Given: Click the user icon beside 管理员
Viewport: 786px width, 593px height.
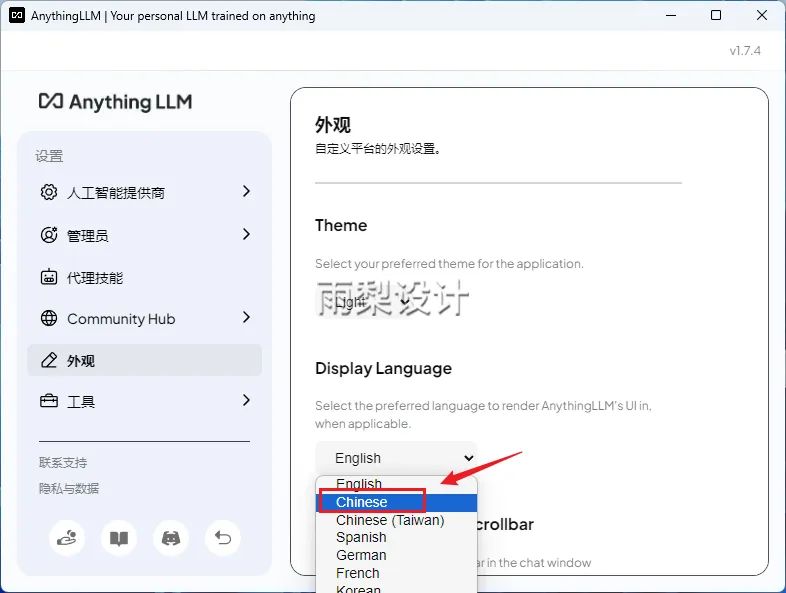Looking at the screenshot, I should coord(49,235).
